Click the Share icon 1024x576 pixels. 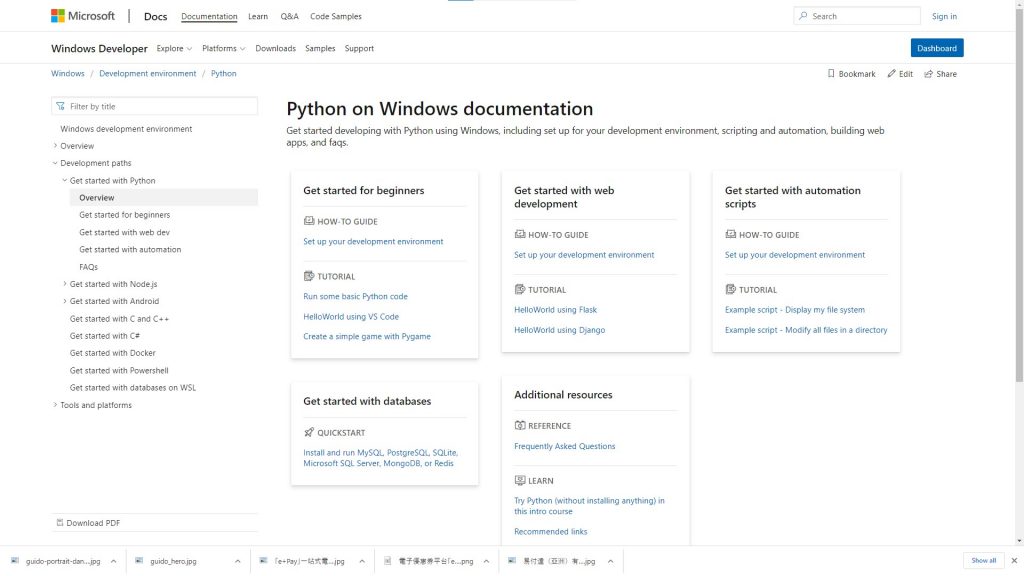pos(929,74)
